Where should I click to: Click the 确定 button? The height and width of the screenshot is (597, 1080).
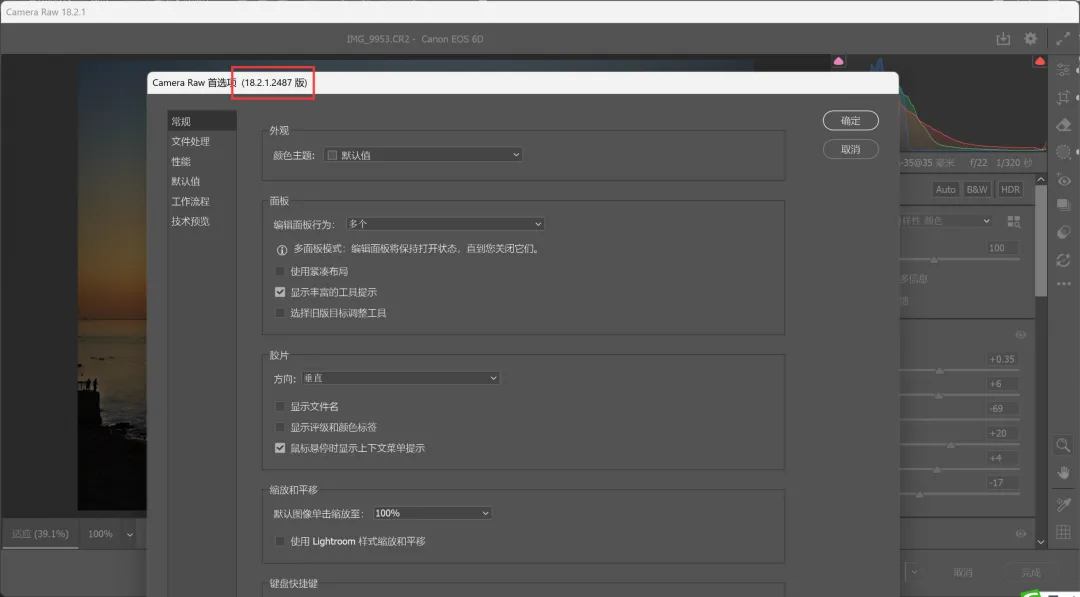click(851, 121)
